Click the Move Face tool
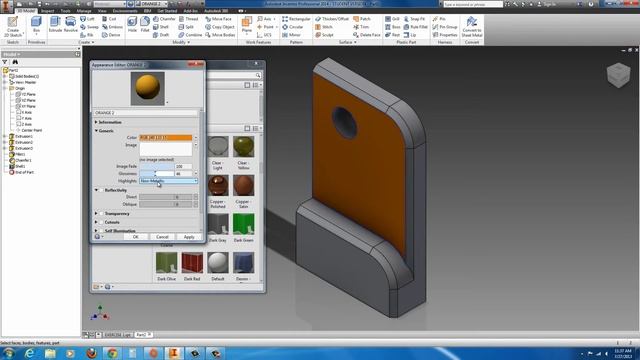The width and height of the screenshot is (640, 360). 218,19
